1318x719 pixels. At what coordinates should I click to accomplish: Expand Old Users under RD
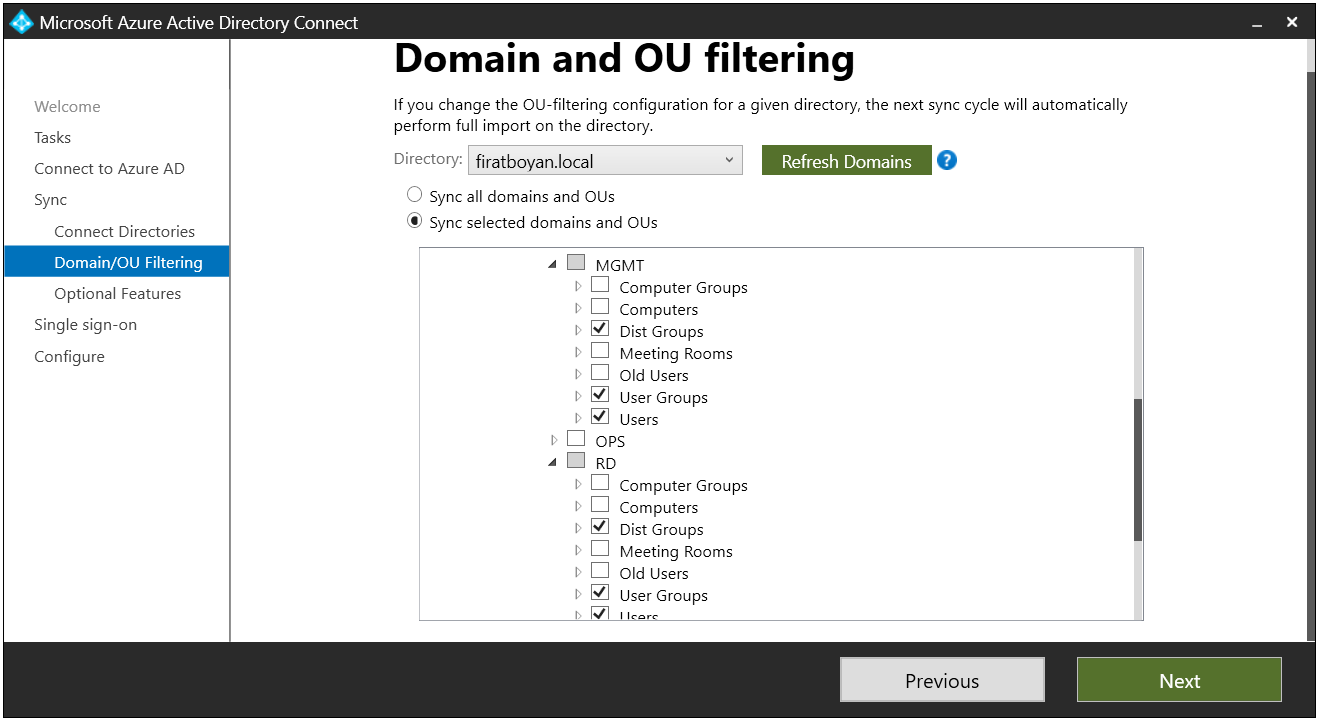577,573
